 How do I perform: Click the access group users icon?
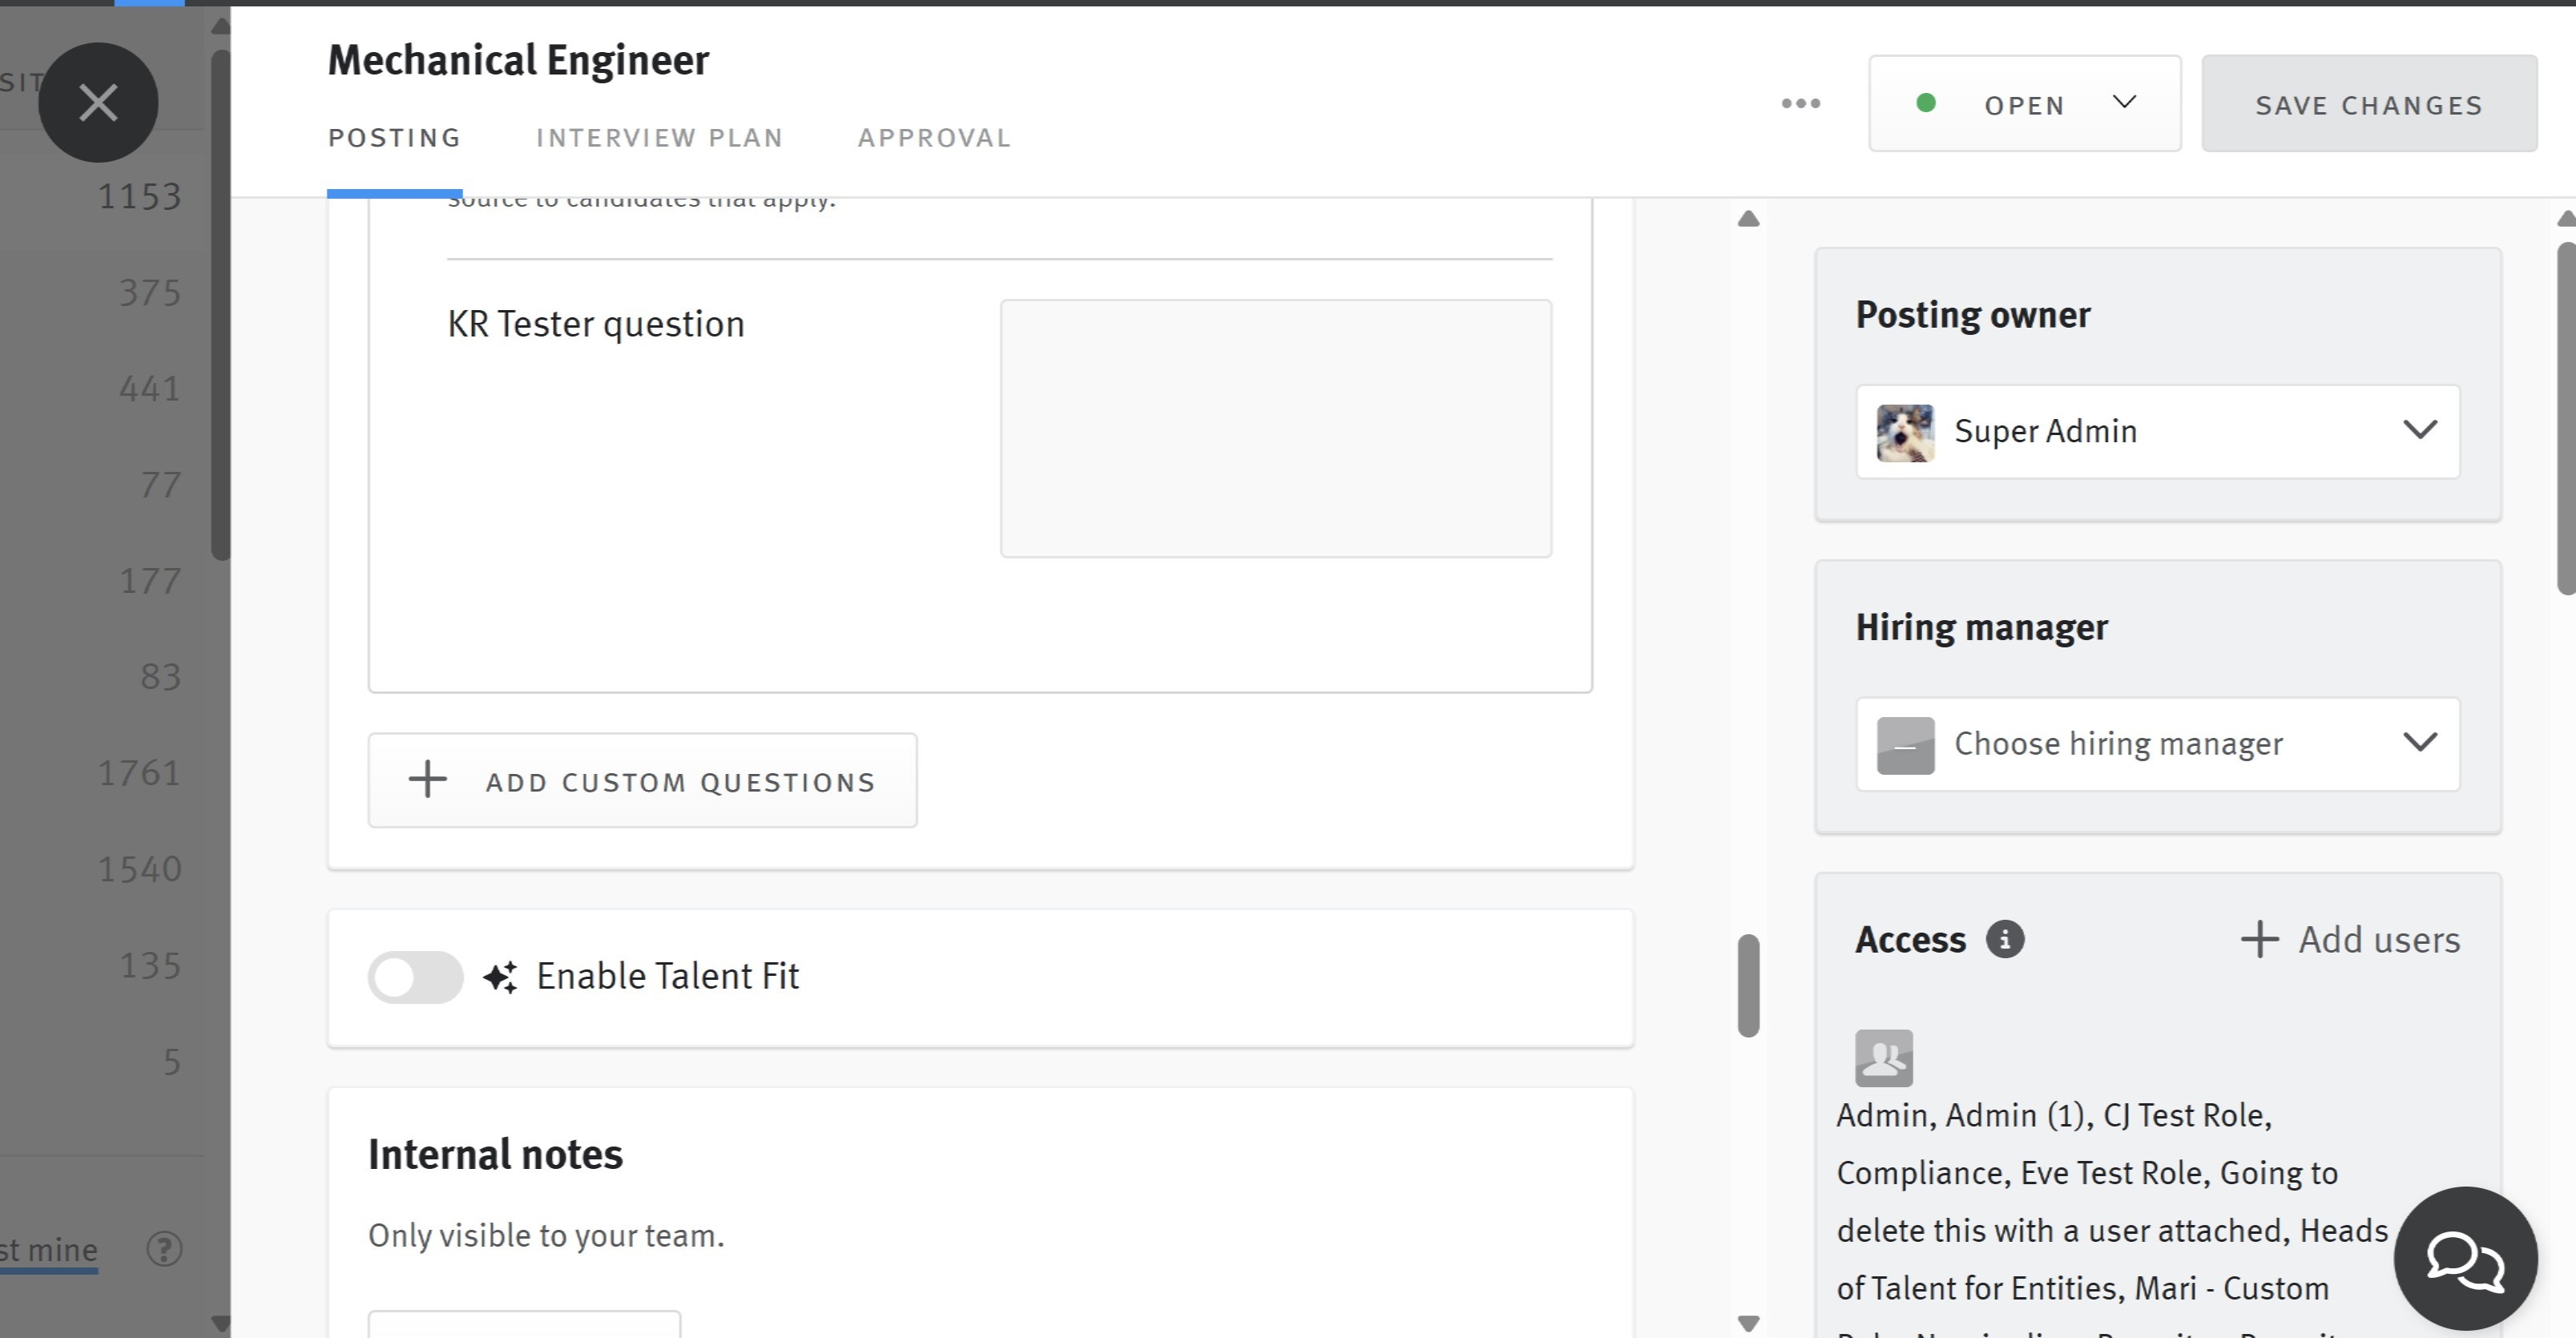pyautogui.click(x=1883, y=1058)
